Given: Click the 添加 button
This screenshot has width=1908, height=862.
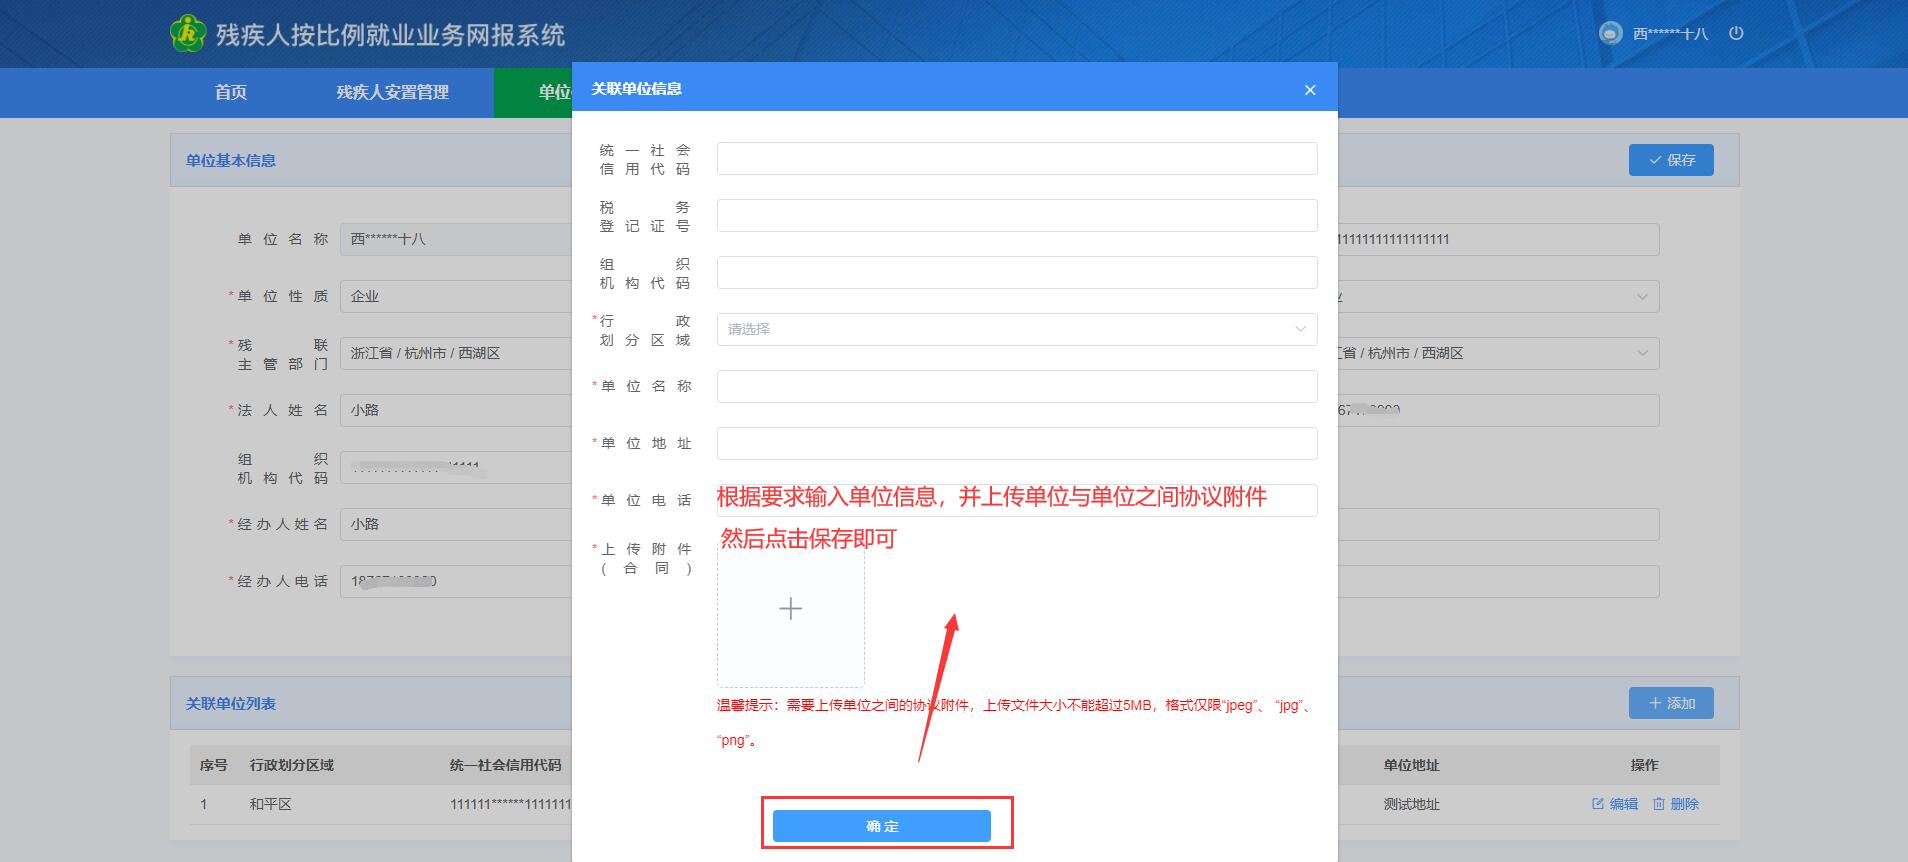Looking at the screenshot, I should click(x=1671, y=703).
